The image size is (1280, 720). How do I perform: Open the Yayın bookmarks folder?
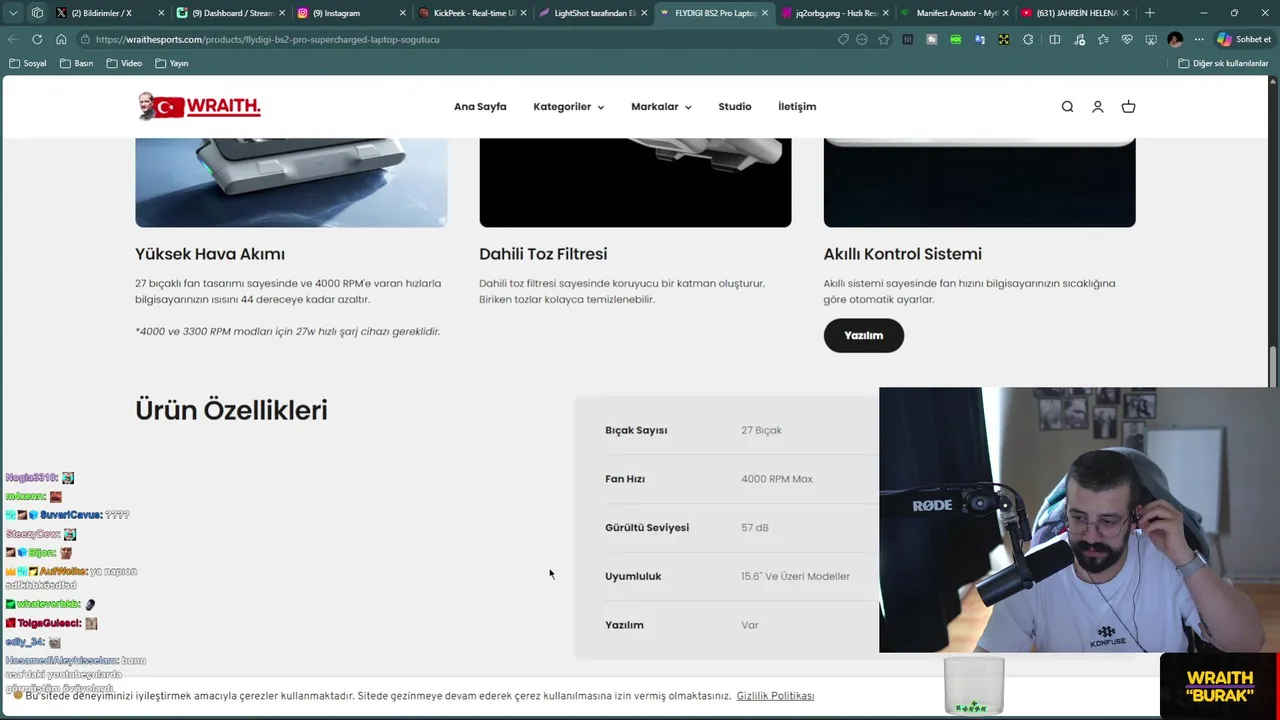(x=172, y=63)
